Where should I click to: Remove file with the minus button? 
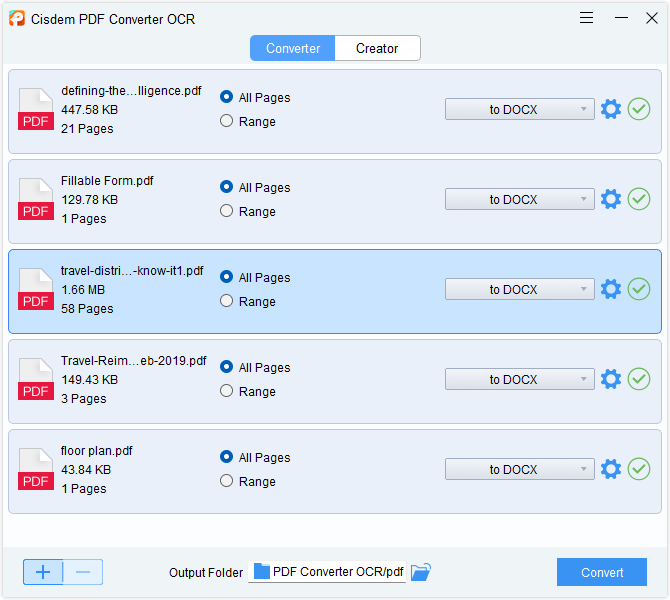pyautogui.click(x=83, y=572)
